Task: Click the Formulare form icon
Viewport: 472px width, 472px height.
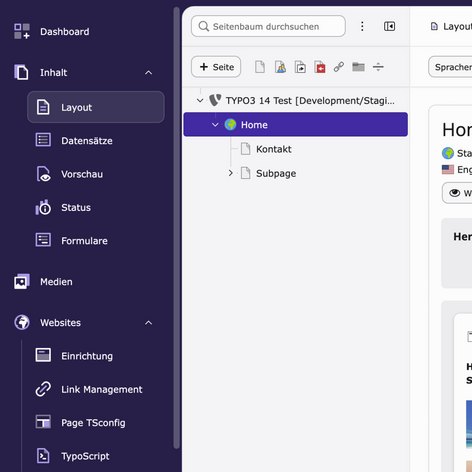Action: (x=43, y=240)
